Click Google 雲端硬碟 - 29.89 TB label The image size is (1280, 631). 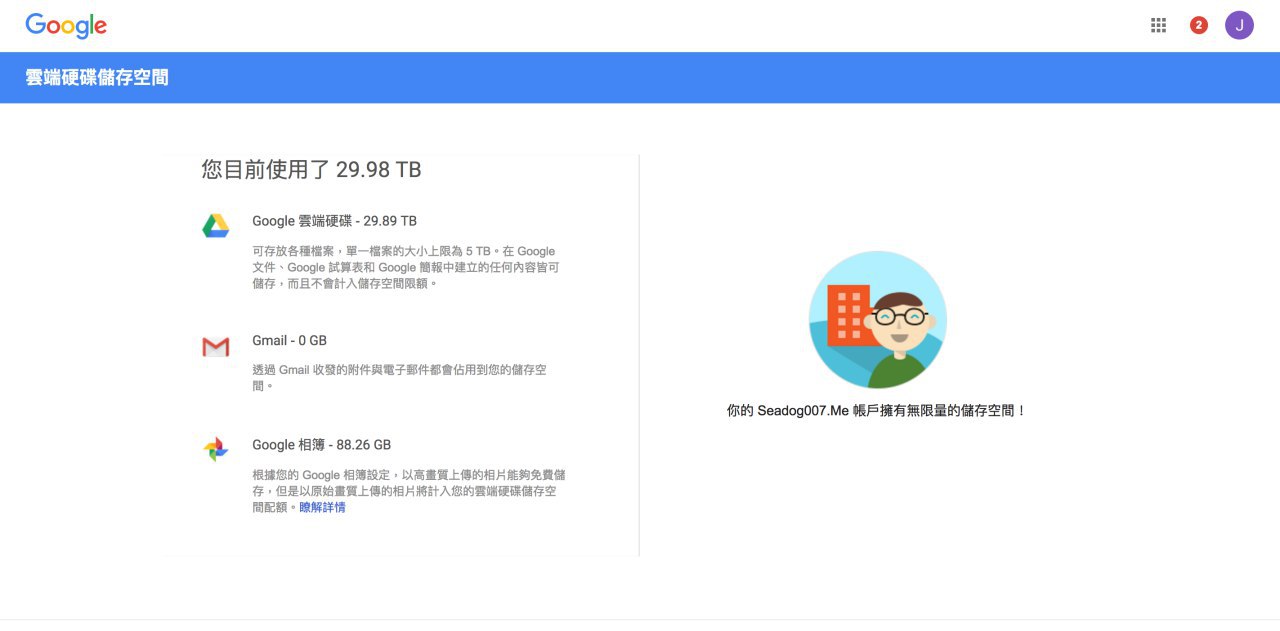334,221
